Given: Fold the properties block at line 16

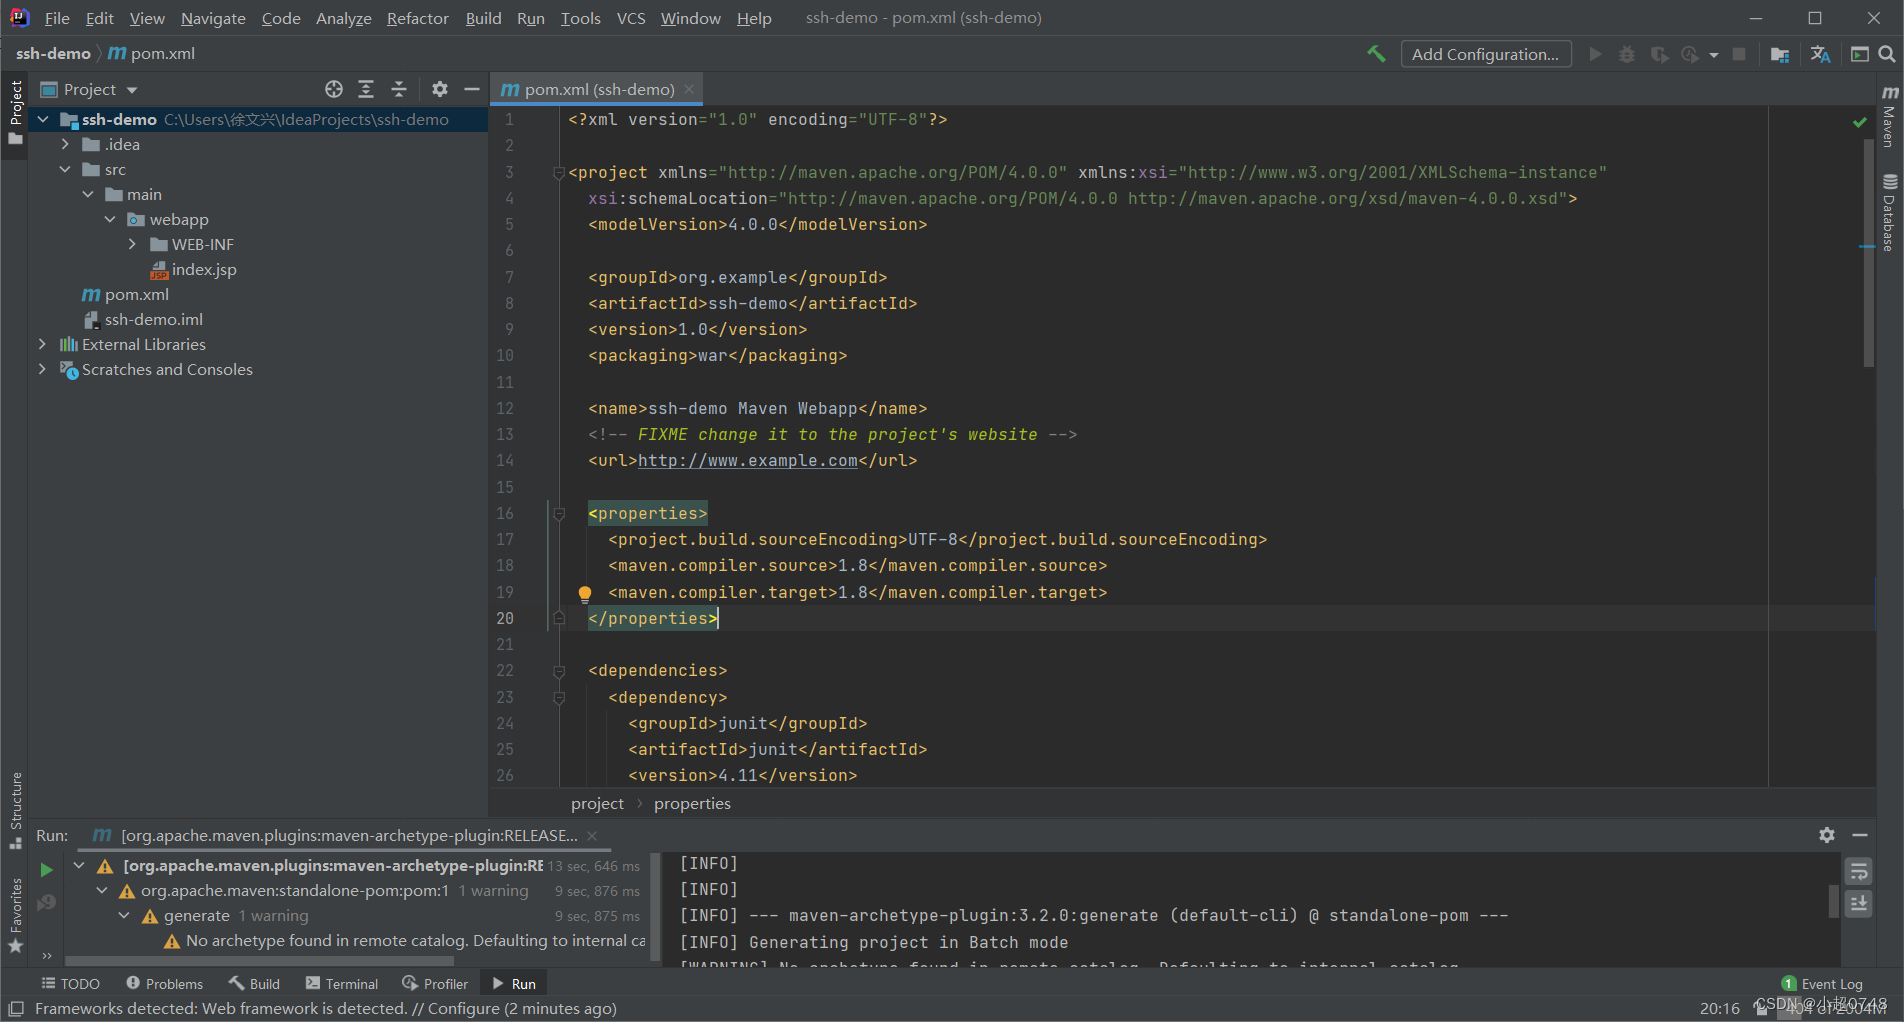Looking at the screenshot, I should [559, 514].
